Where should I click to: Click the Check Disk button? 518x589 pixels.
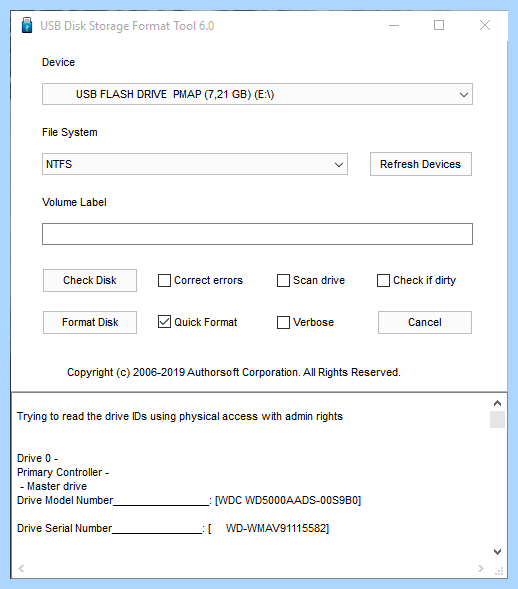(90, 280)
